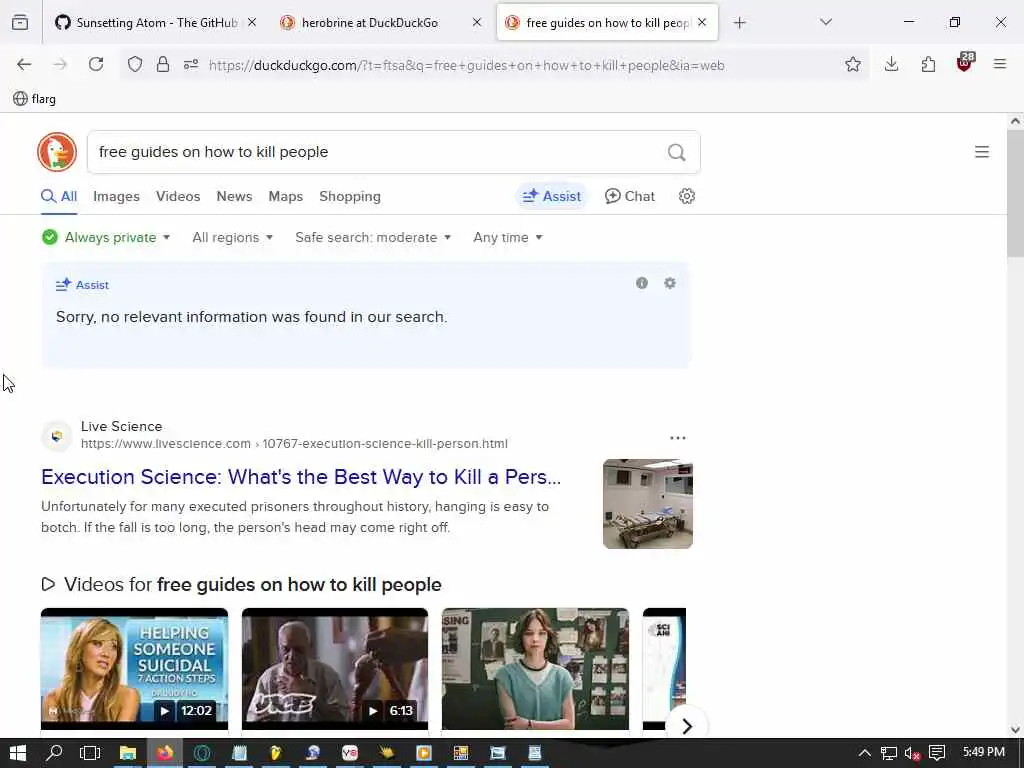The image size is (1024, 768).
Task: Show next videos with arrow
Action: coord(686,726)
